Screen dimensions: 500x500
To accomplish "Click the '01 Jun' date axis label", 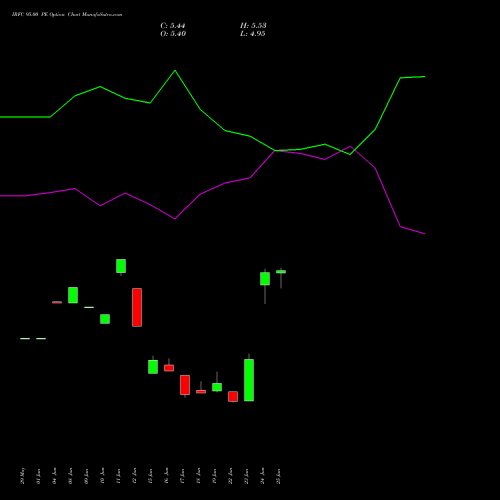I will [x=39, y=476].
